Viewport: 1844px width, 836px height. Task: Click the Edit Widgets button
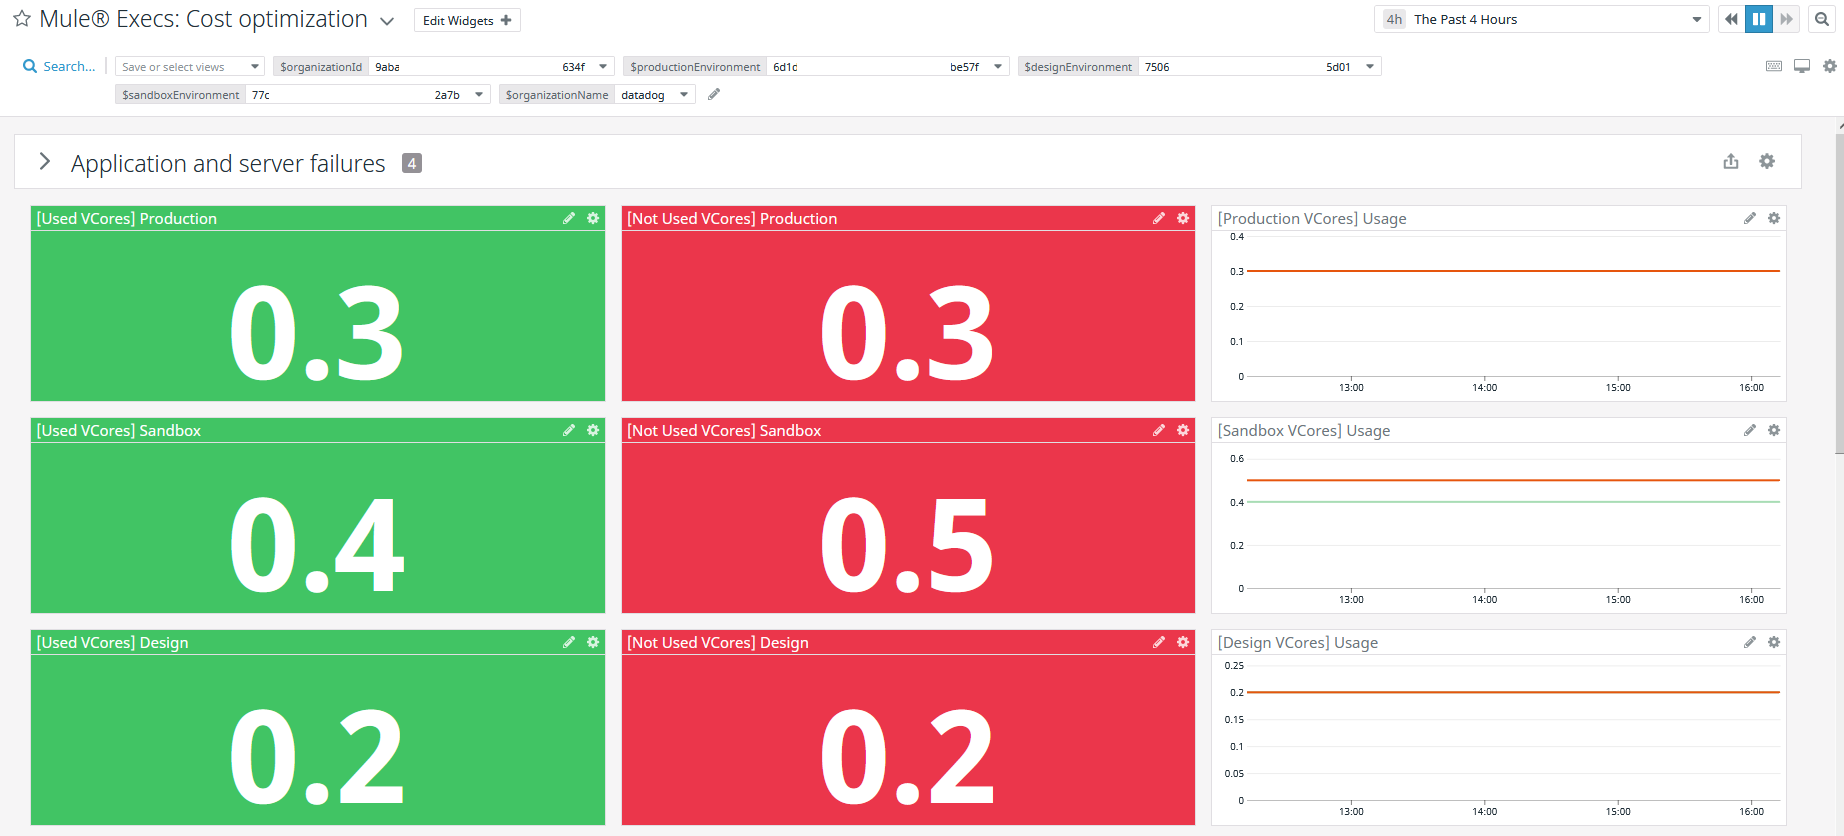(x=466, y=20)
